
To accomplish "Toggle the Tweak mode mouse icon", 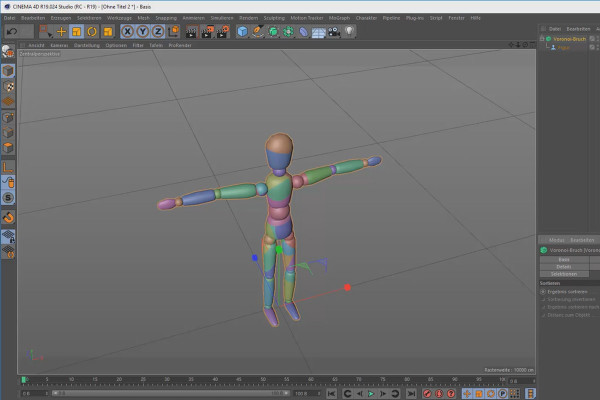I will pyautogui.click(x=8, y=182).
